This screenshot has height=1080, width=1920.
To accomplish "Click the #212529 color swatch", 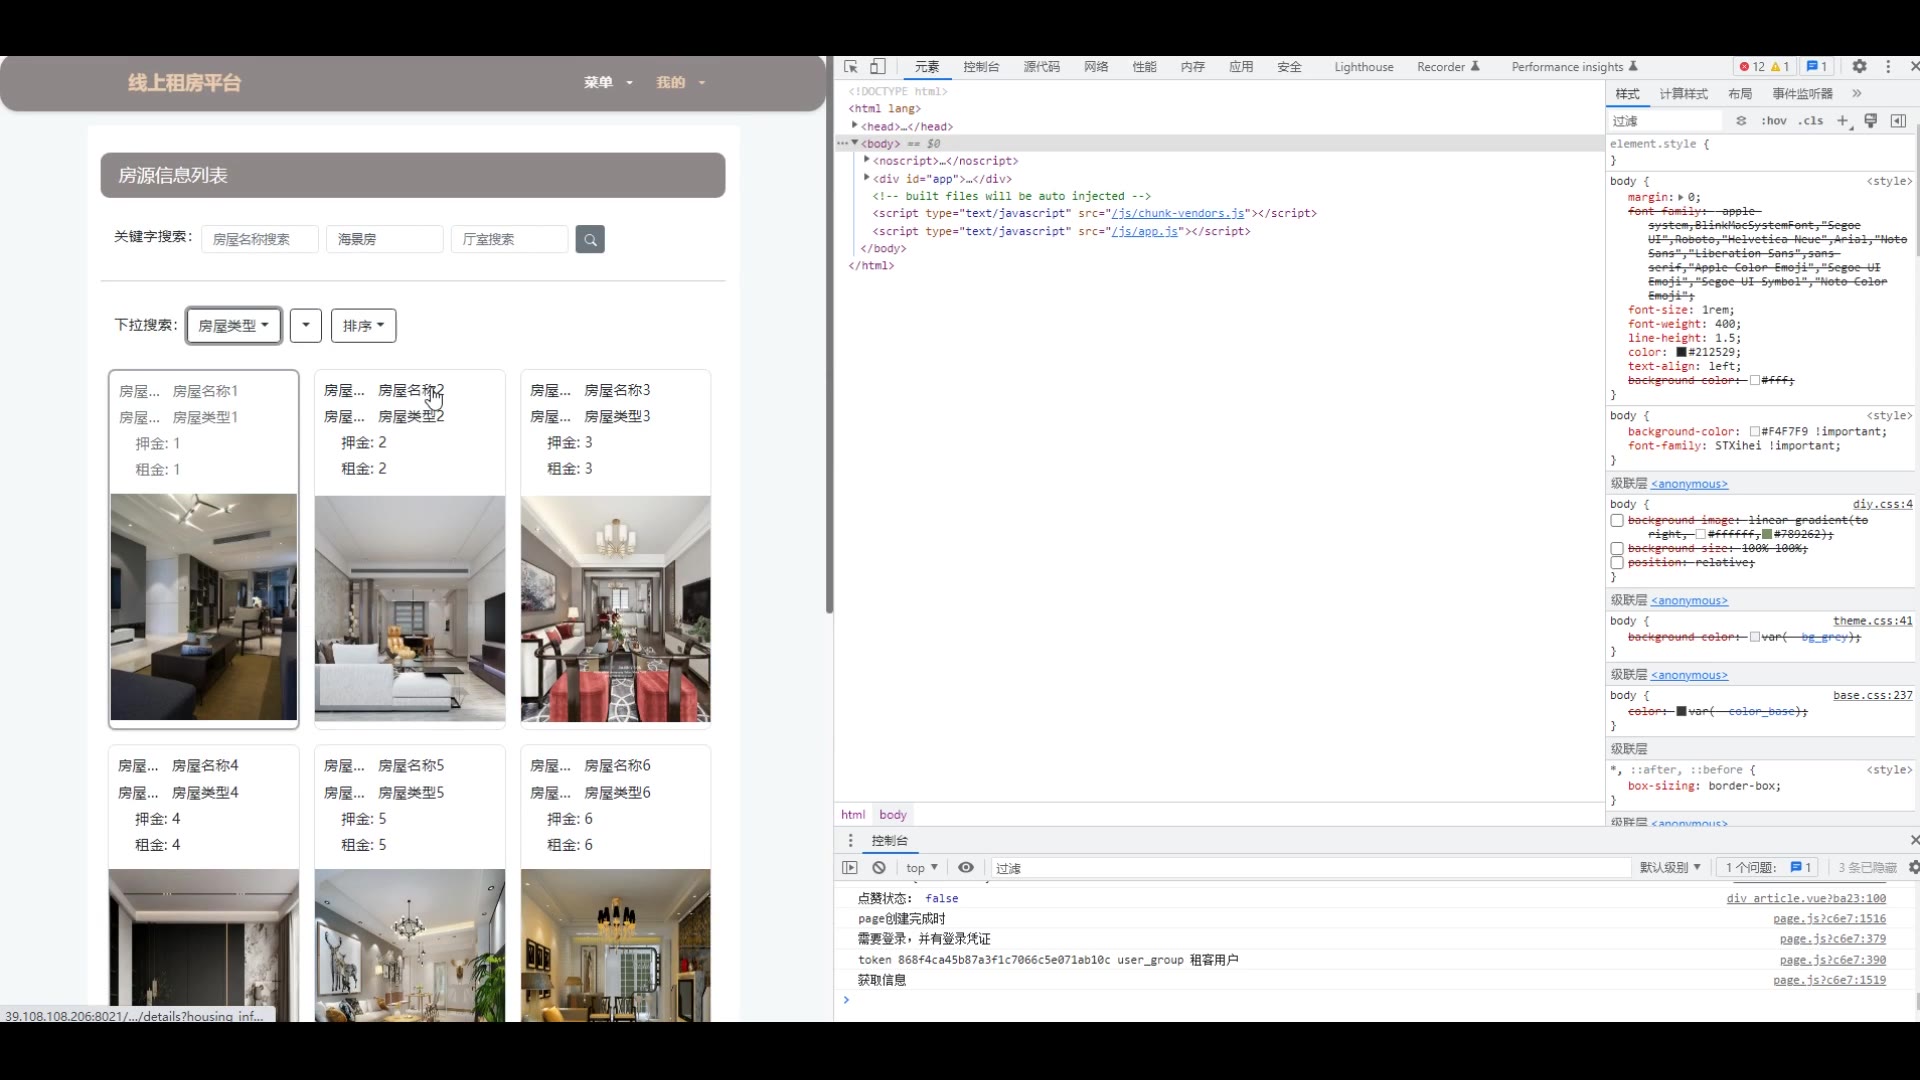I will pos(1682,352).
